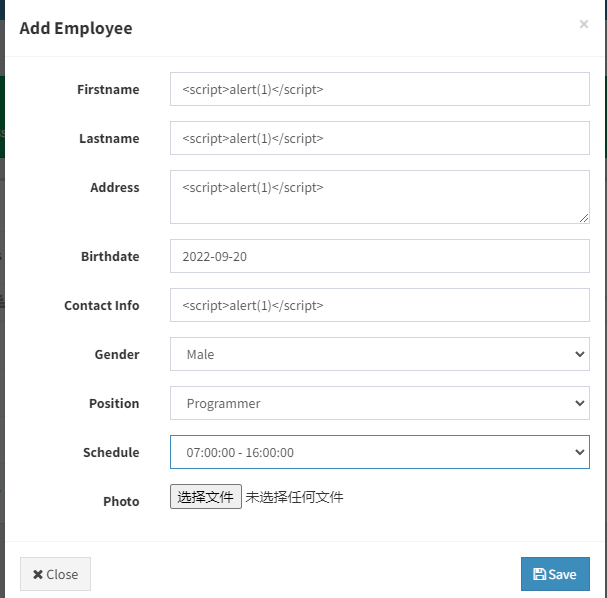This screenshot has height=598, width=607.
Task: Focus the Address text area
Action: coord(380,197)
